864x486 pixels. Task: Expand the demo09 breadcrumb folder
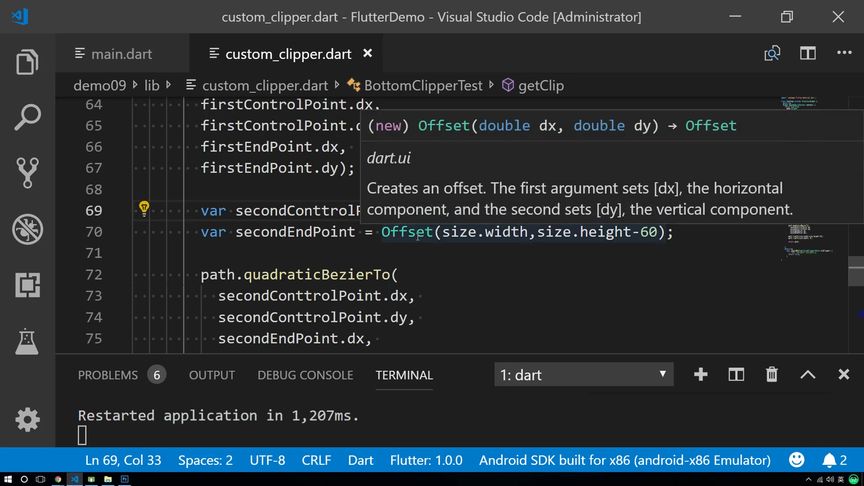tap(105, 86)
